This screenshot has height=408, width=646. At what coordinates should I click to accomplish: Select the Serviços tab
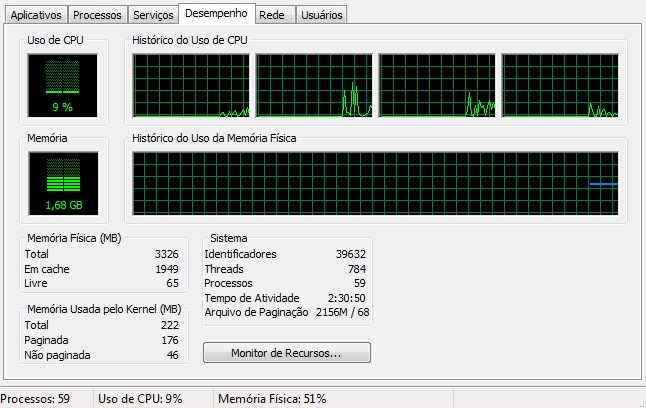[153, 15]
